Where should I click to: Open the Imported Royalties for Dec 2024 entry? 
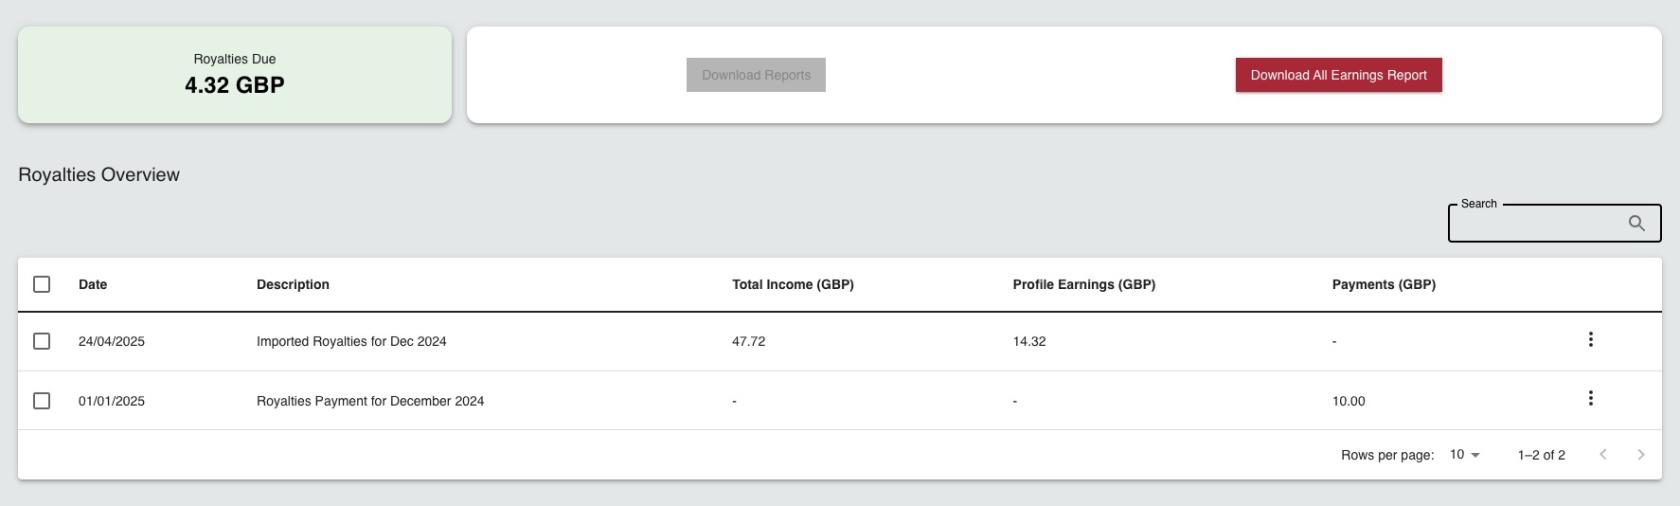point(351,341)
